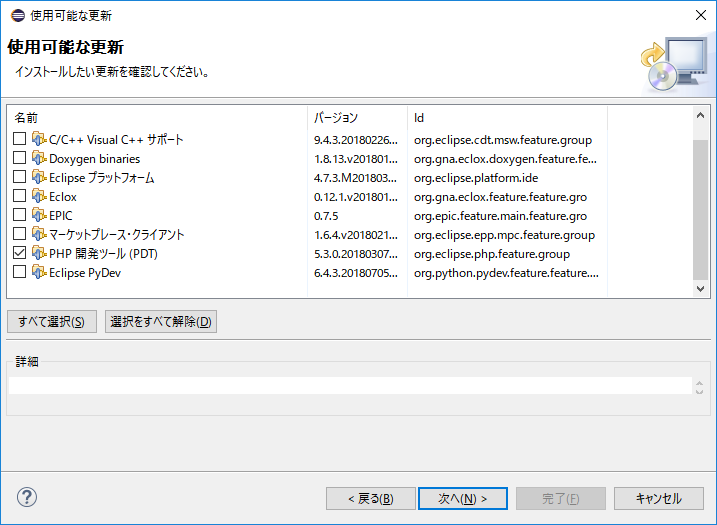
Task: Uncheck the PHP 開発ツール (PDT) checkbox
Action: [x=20, y=252]
